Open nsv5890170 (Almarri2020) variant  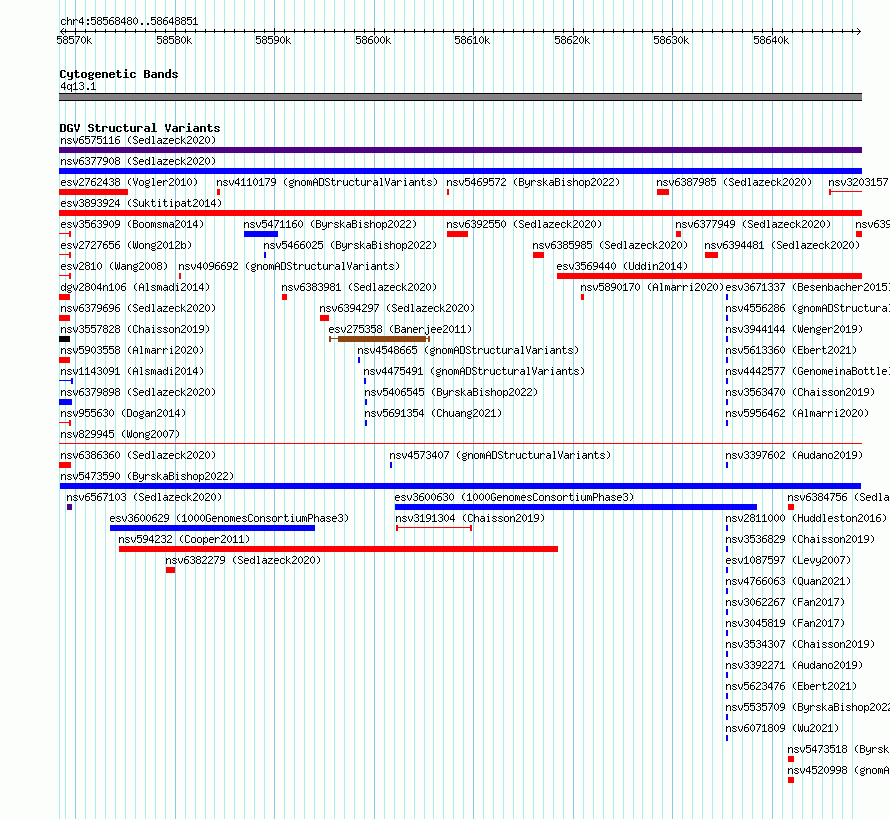click(652, 287)
